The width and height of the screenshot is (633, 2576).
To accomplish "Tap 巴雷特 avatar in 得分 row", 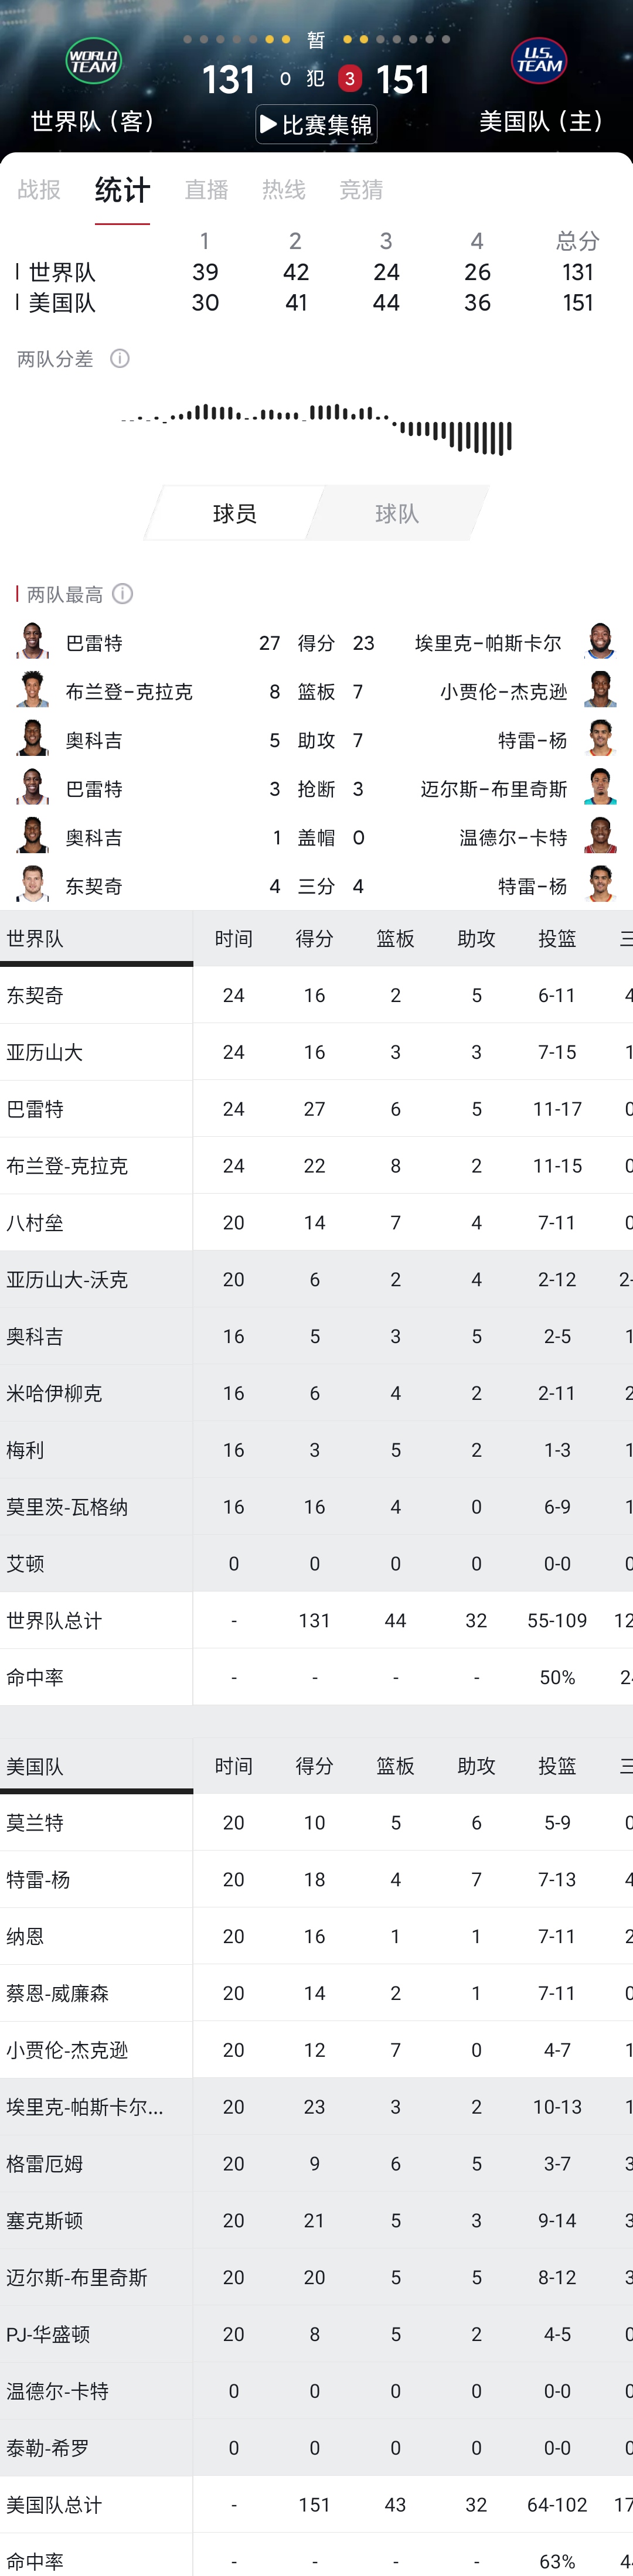I will click(32, 642).
